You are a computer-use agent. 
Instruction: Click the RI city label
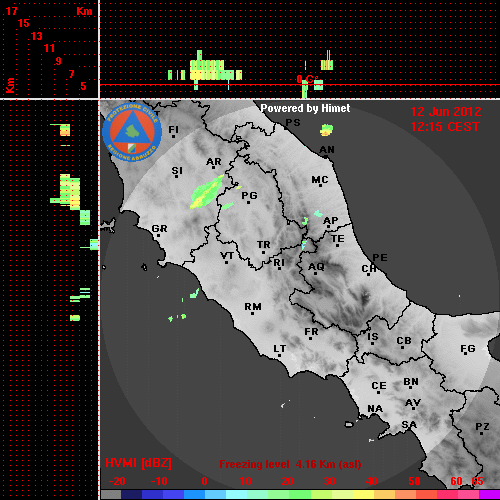pos(279,263)
